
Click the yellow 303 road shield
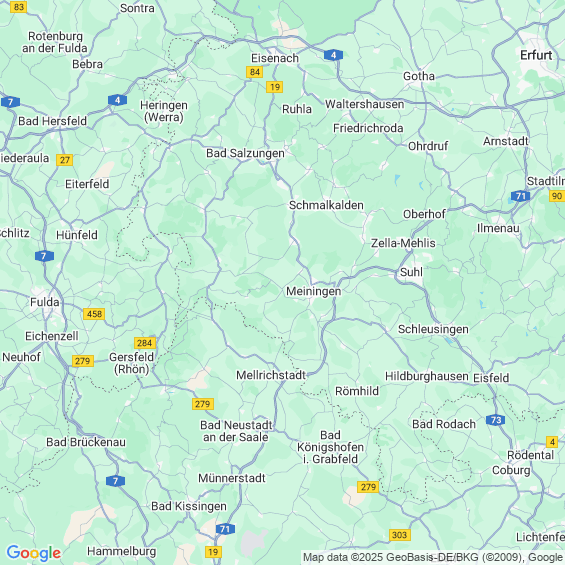[x=400, y=535]
